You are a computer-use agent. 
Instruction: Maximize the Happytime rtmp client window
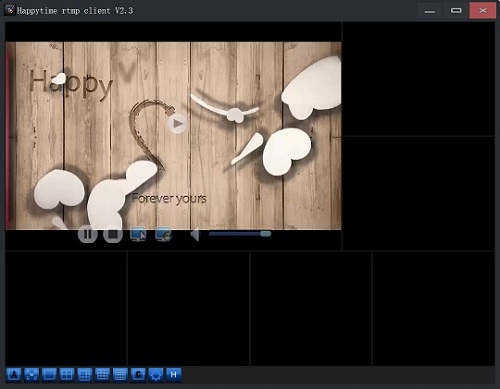[x=456, y=11]
